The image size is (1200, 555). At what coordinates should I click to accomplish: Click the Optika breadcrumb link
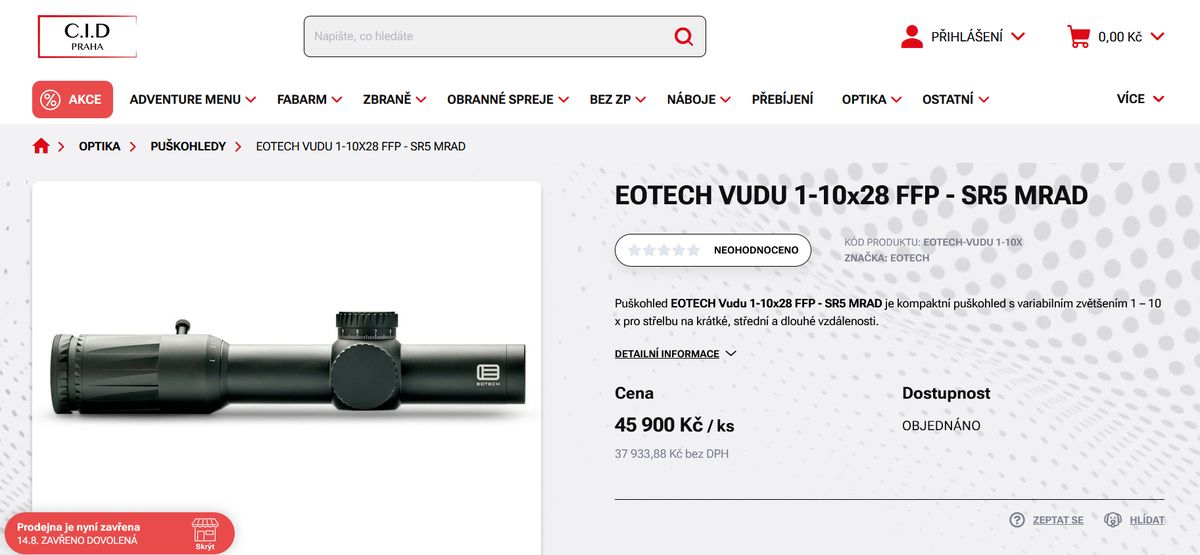coord(100,146)
